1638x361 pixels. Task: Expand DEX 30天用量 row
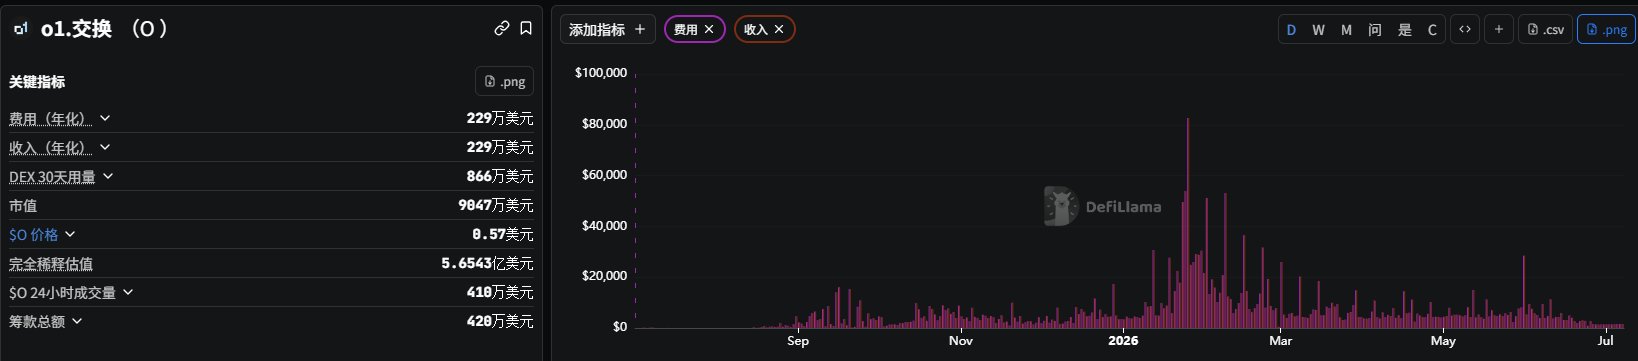(x=108, y=176)
